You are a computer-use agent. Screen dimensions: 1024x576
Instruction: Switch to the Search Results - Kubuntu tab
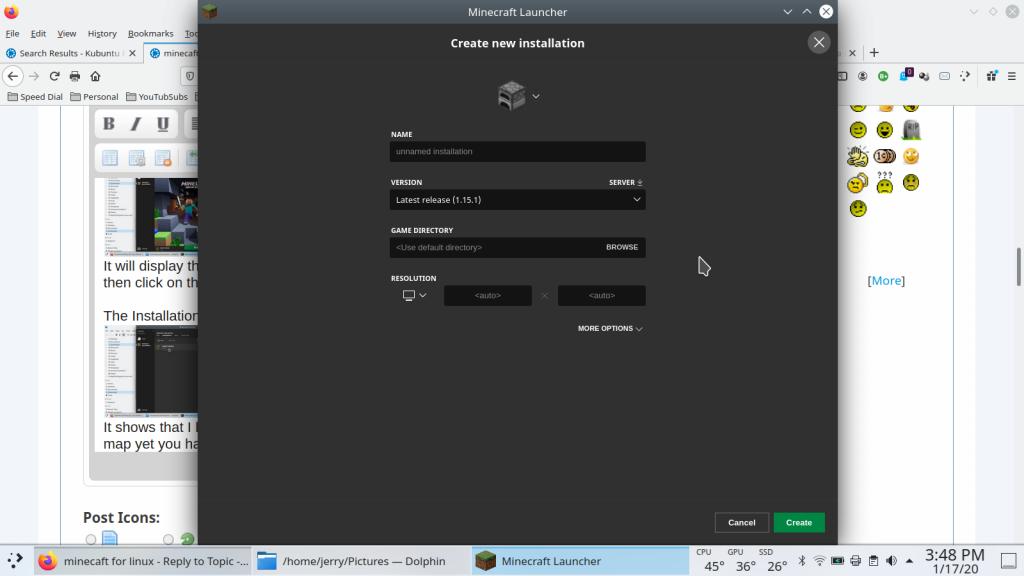tap(70, 53)
